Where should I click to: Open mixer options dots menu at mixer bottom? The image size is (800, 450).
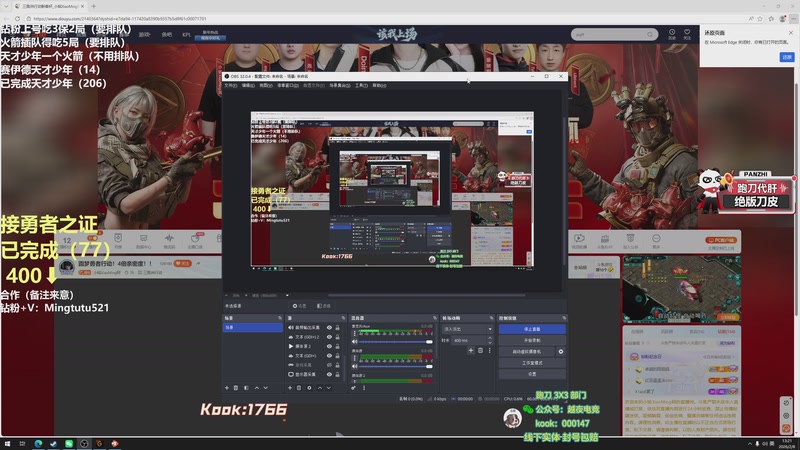pyautogui.click(x=364, y=388)
